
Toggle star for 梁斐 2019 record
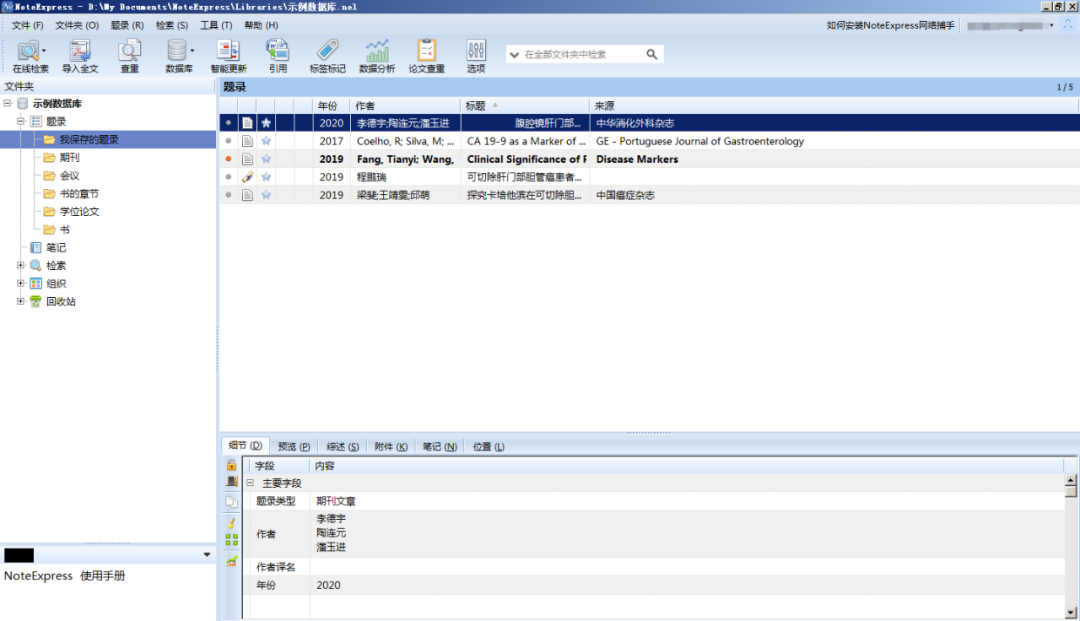[266, 195]
